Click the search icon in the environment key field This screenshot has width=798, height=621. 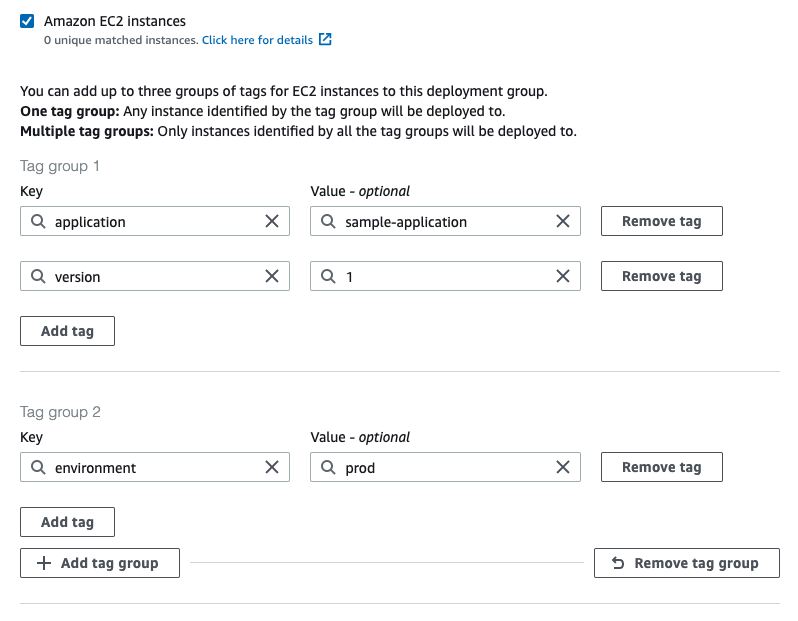tap(38, 467)
